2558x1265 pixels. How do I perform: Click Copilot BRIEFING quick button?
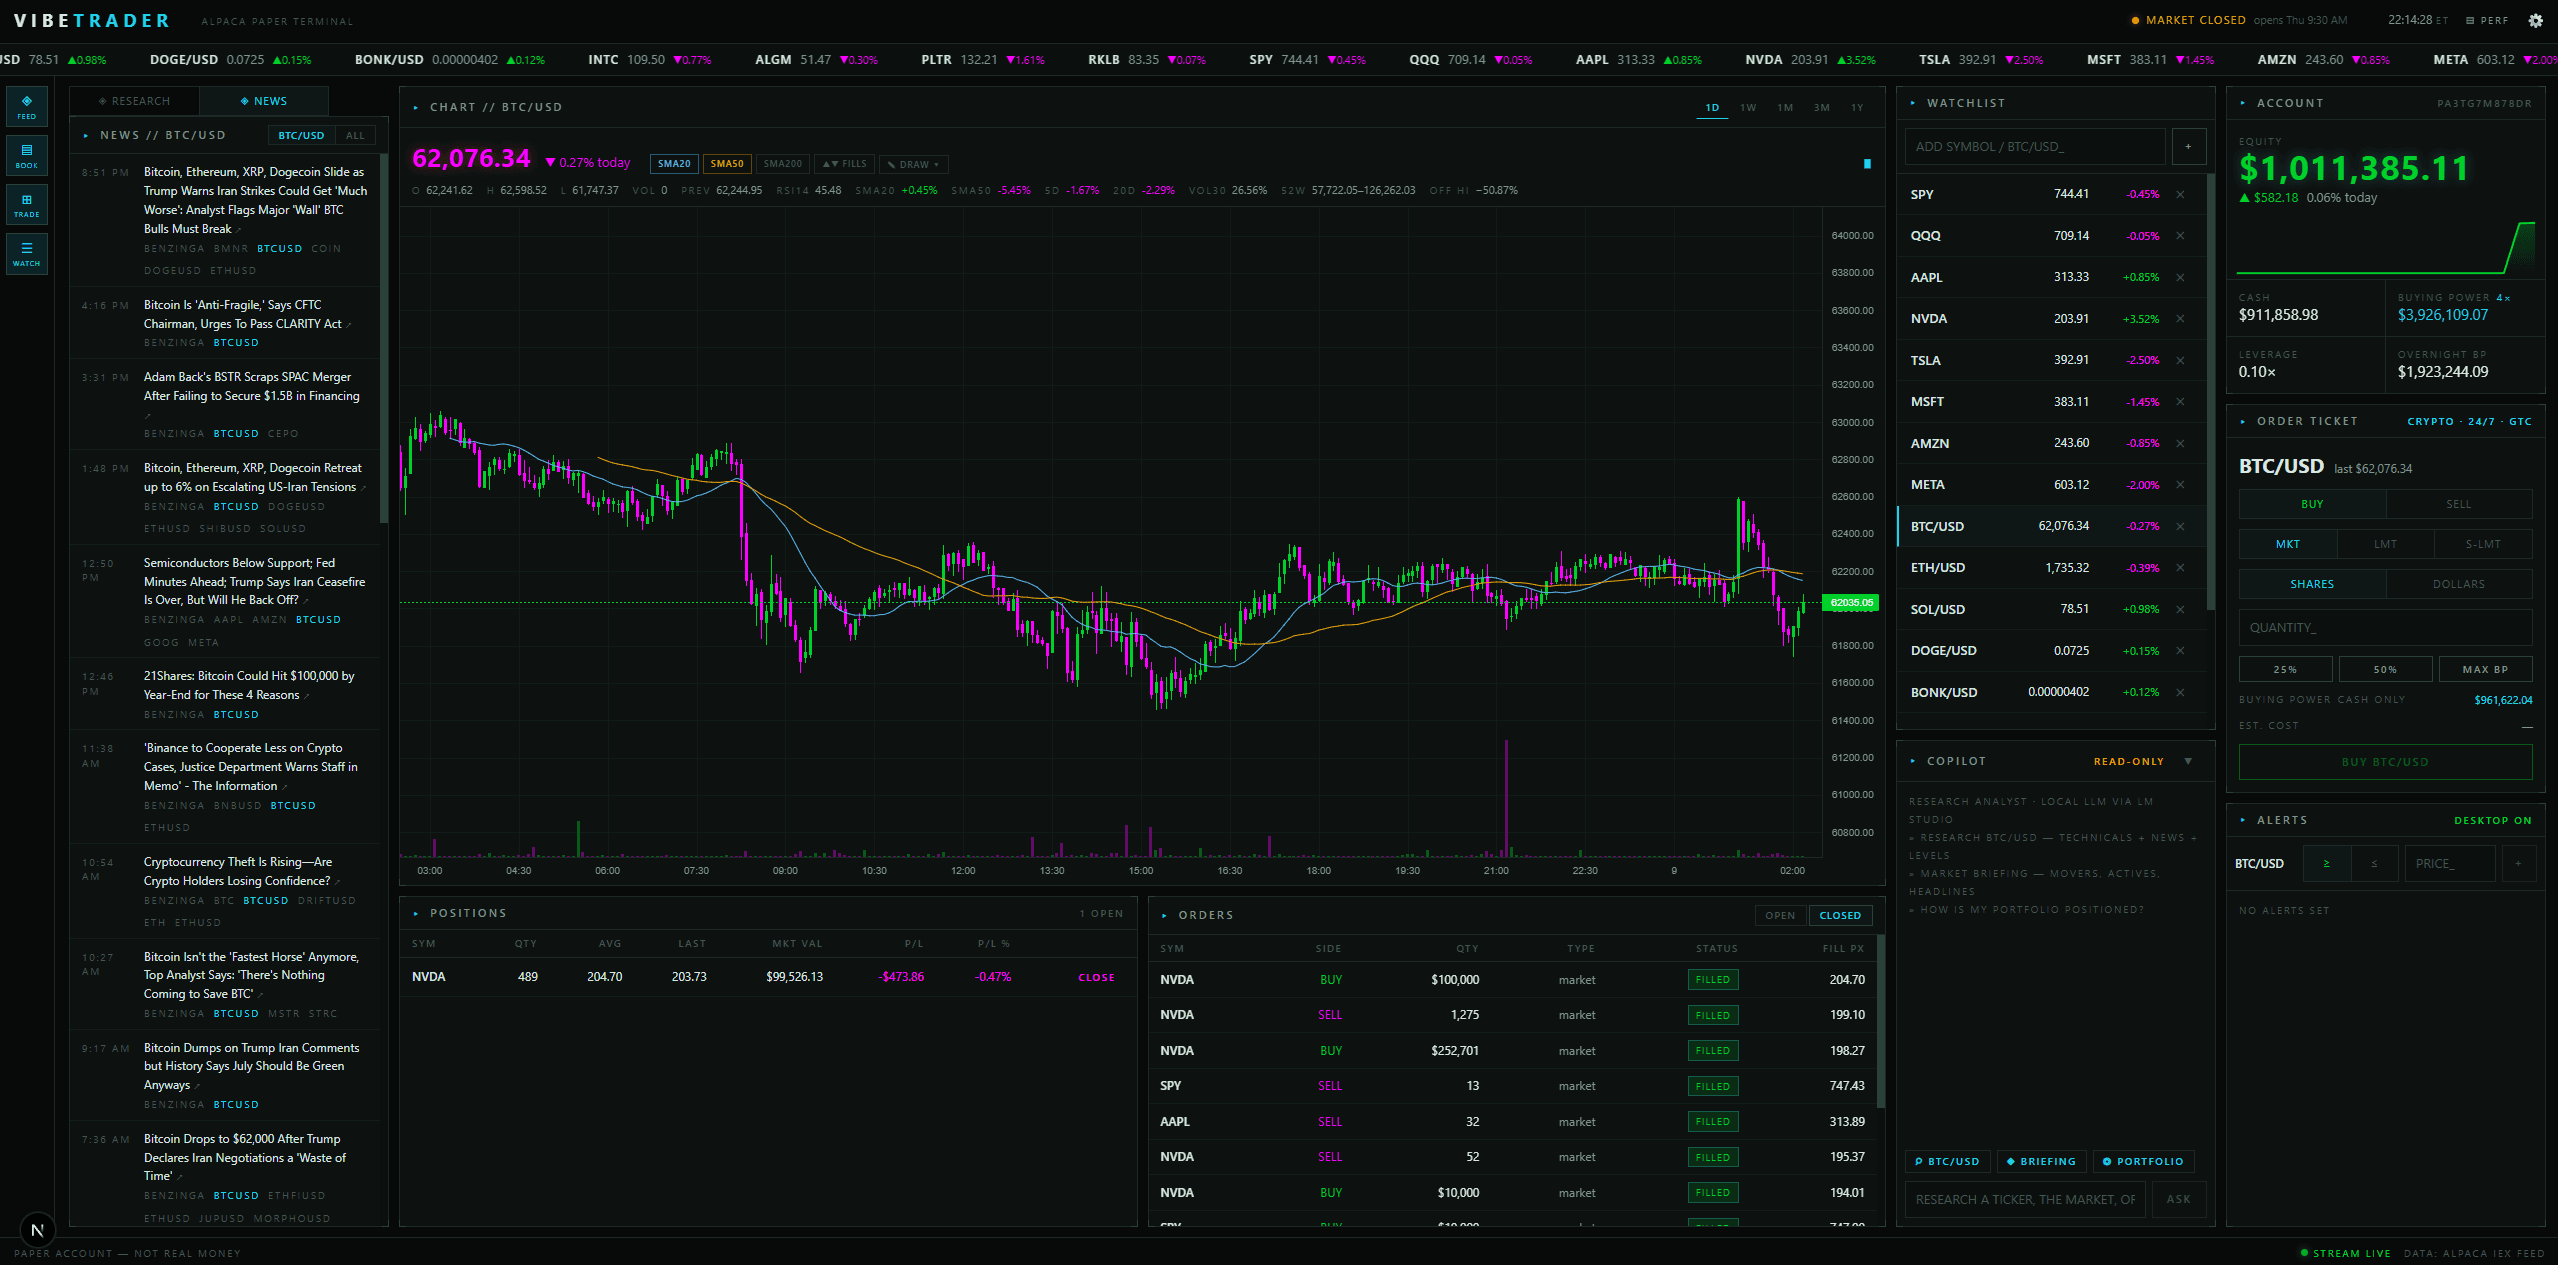coord(2041,1162)
